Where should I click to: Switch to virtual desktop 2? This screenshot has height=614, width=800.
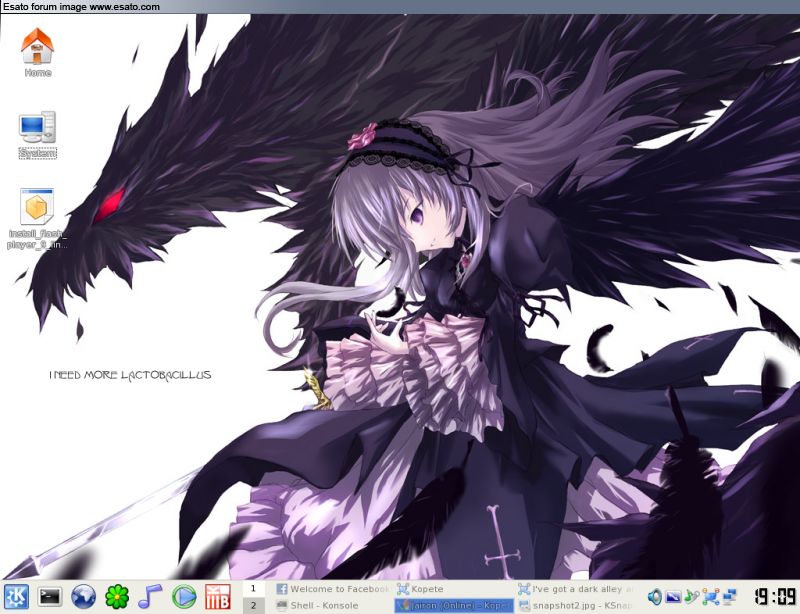click(x=254, y=605)
